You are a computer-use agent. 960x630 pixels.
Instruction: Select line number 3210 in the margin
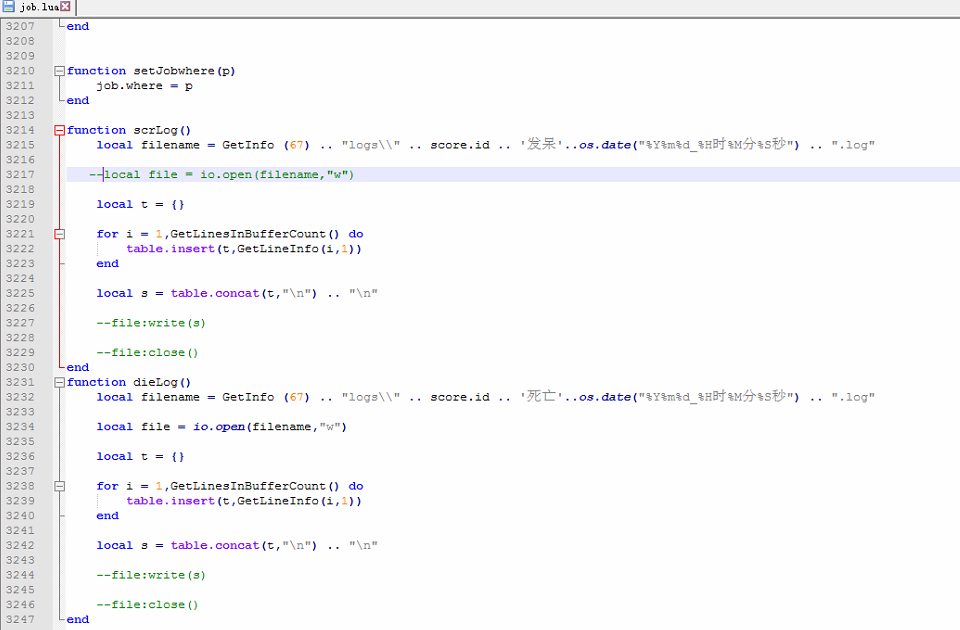click(20, 71)
